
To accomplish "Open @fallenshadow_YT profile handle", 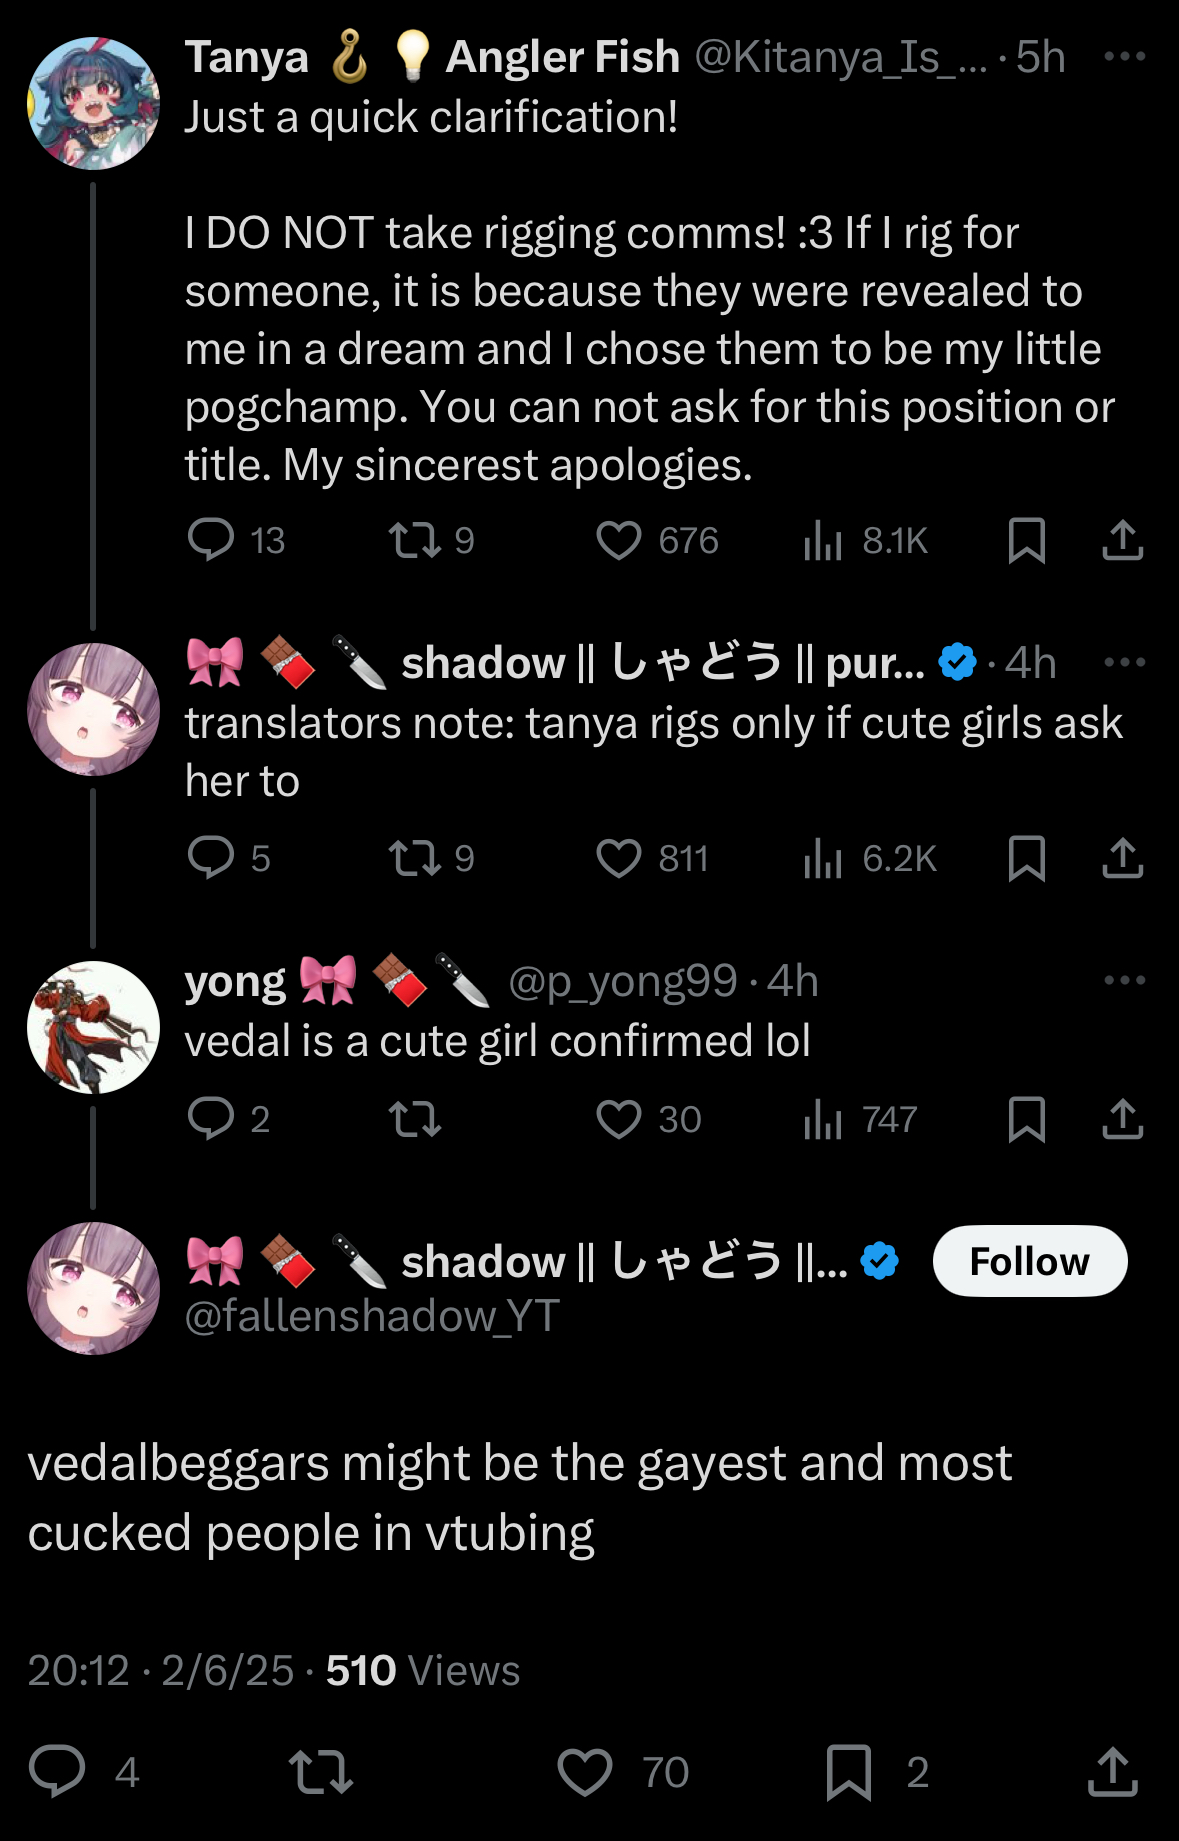I will (x=372, y=1316).
